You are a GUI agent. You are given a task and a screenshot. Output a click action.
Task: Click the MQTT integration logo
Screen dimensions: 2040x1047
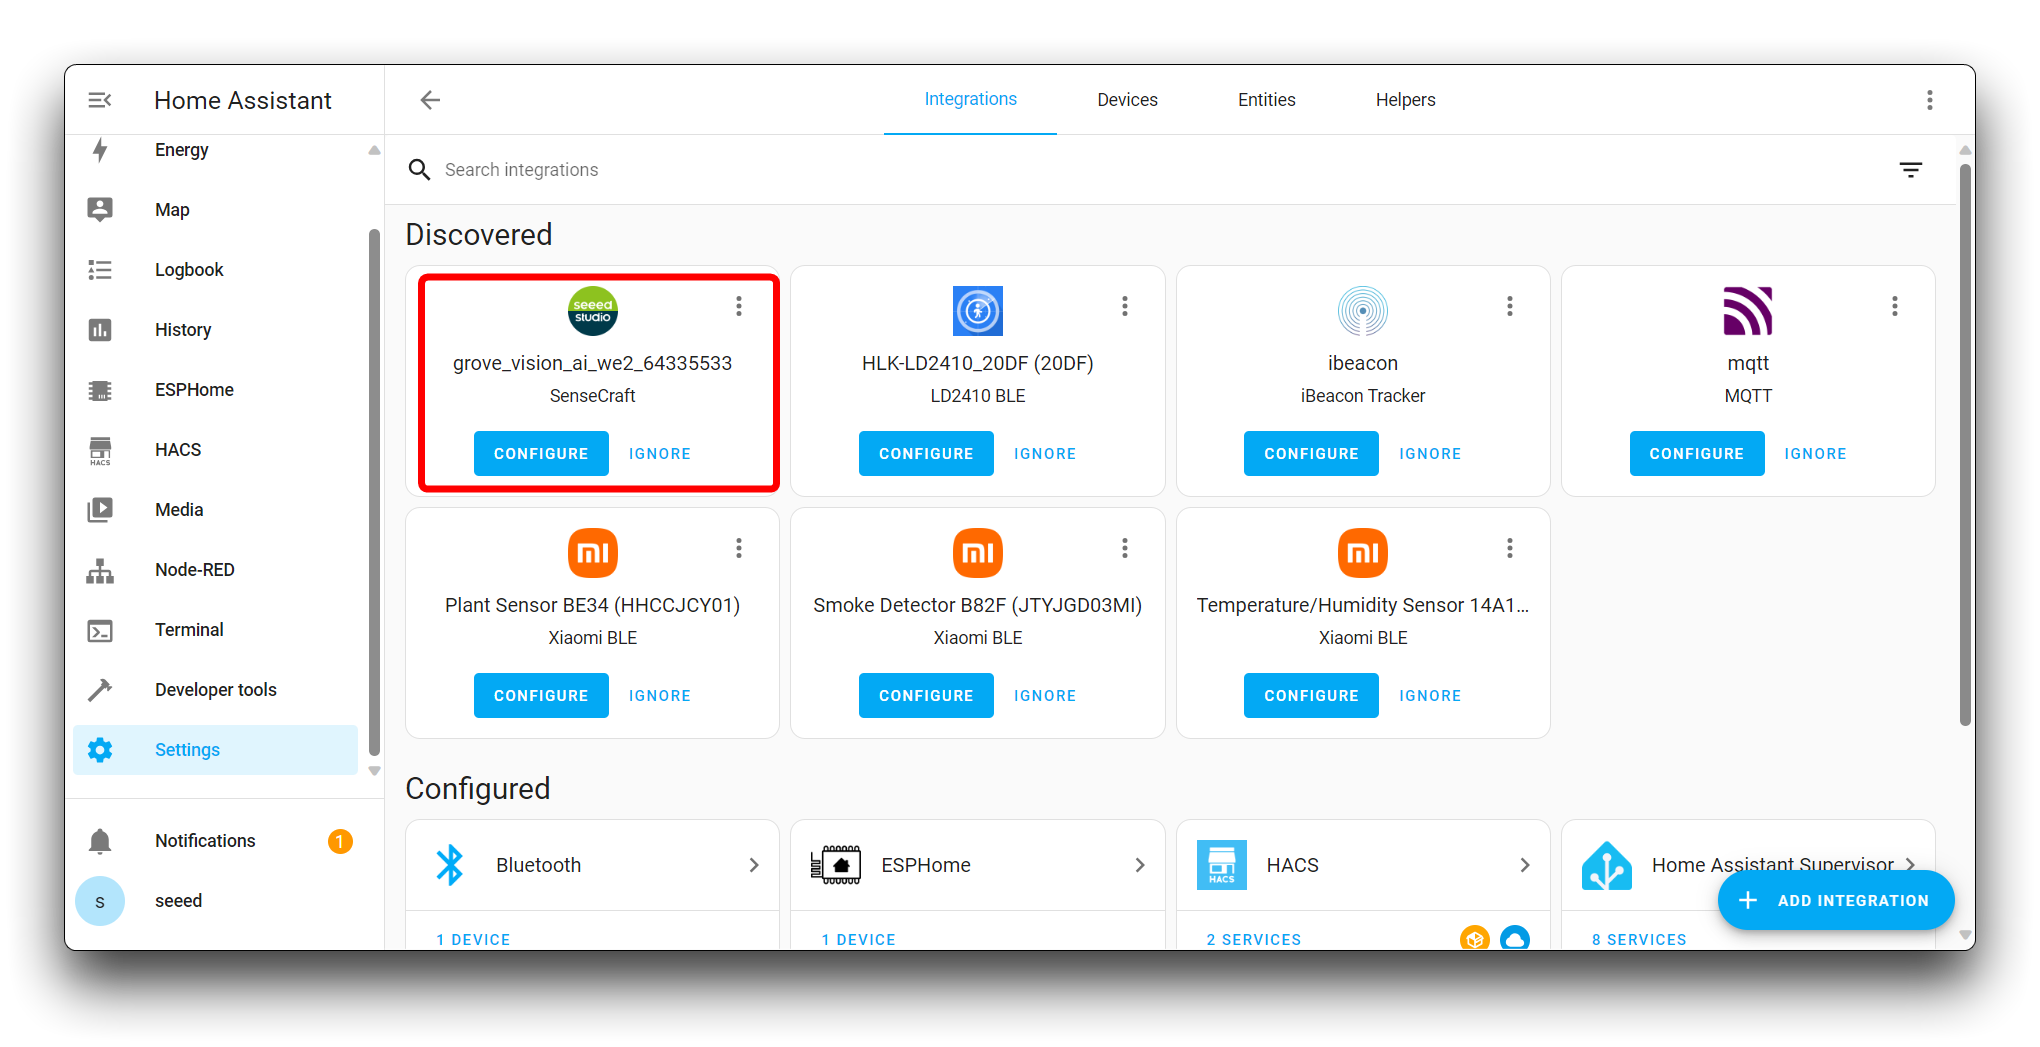pos(1748,311)
